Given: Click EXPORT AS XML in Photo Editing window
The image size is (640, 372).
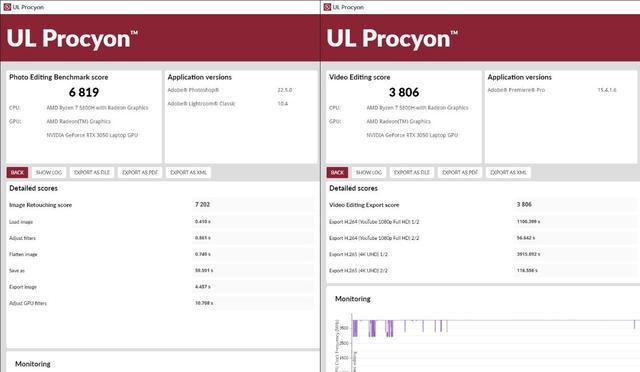Looking at the screenshot, I should pos(188,172).
